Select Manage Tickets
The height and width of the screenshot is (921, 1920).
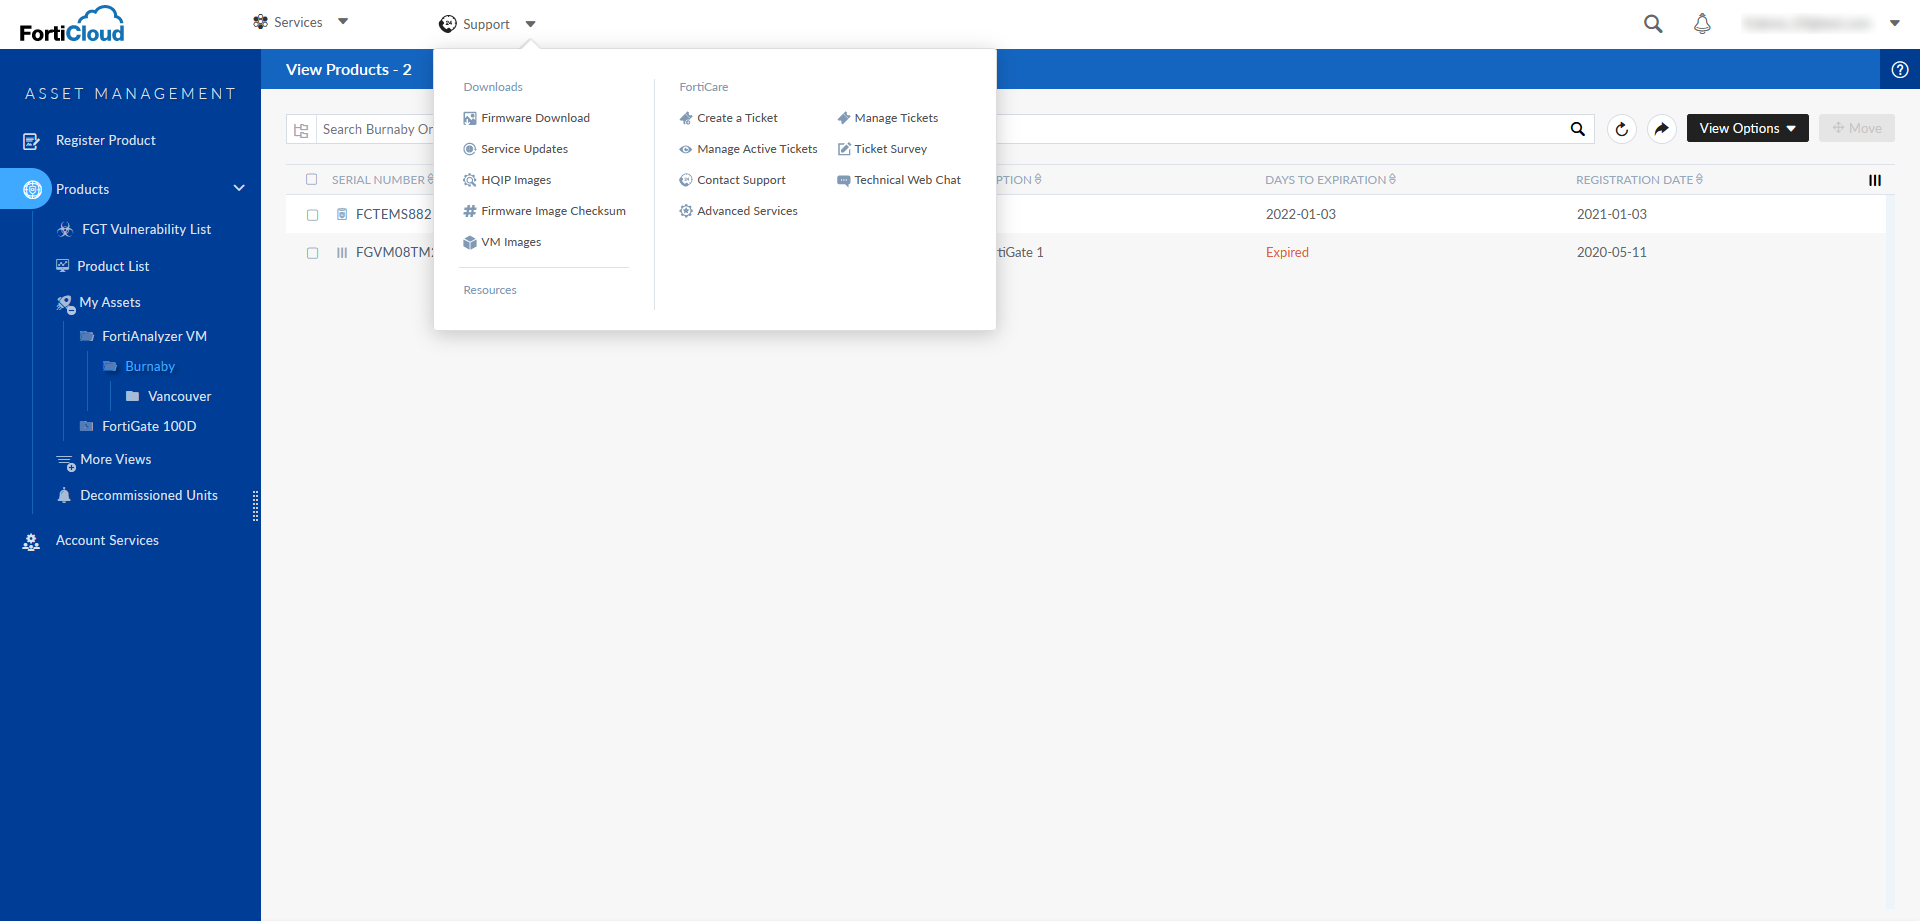tap(887, 118)
